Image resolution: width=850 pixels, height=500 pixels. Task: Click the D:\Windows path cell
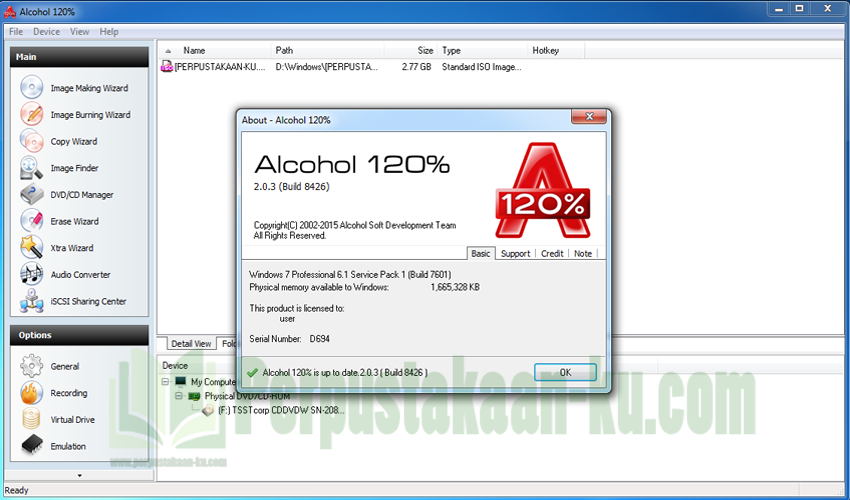[x=326, y=67]
